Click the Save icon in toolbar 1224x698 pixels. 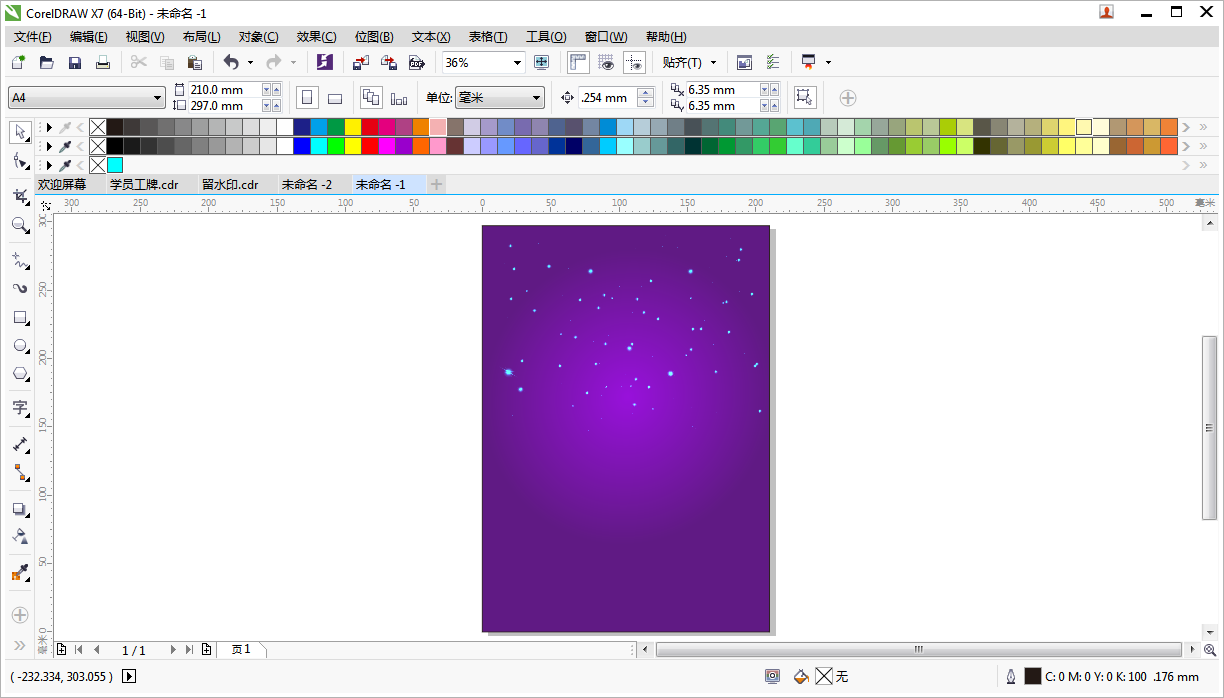[74, 62]
